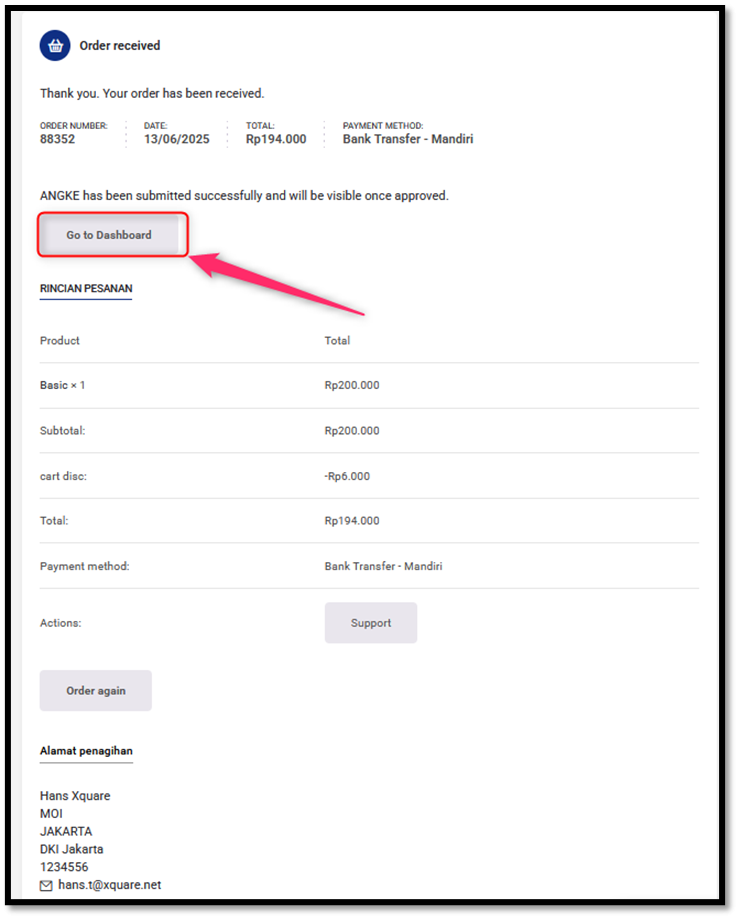Select the RINCIAN PESANAN tab heading
738x918 pixels.
coord(86,289)
